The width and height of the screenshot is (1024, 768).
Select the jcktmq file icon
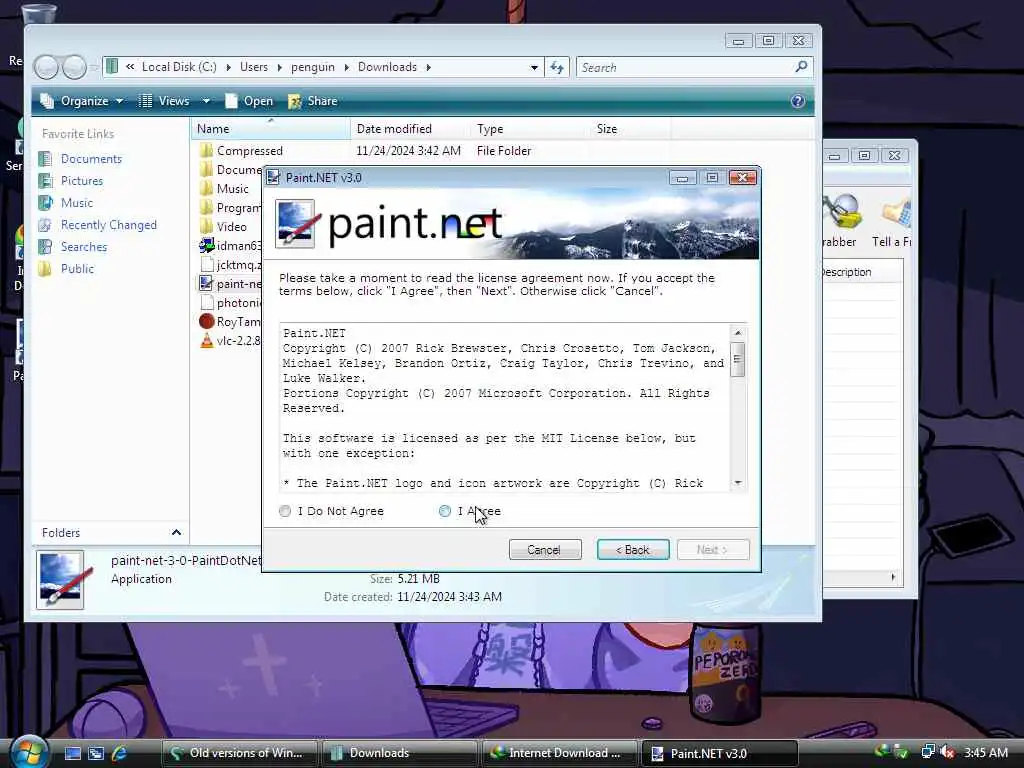coord(206,264)
